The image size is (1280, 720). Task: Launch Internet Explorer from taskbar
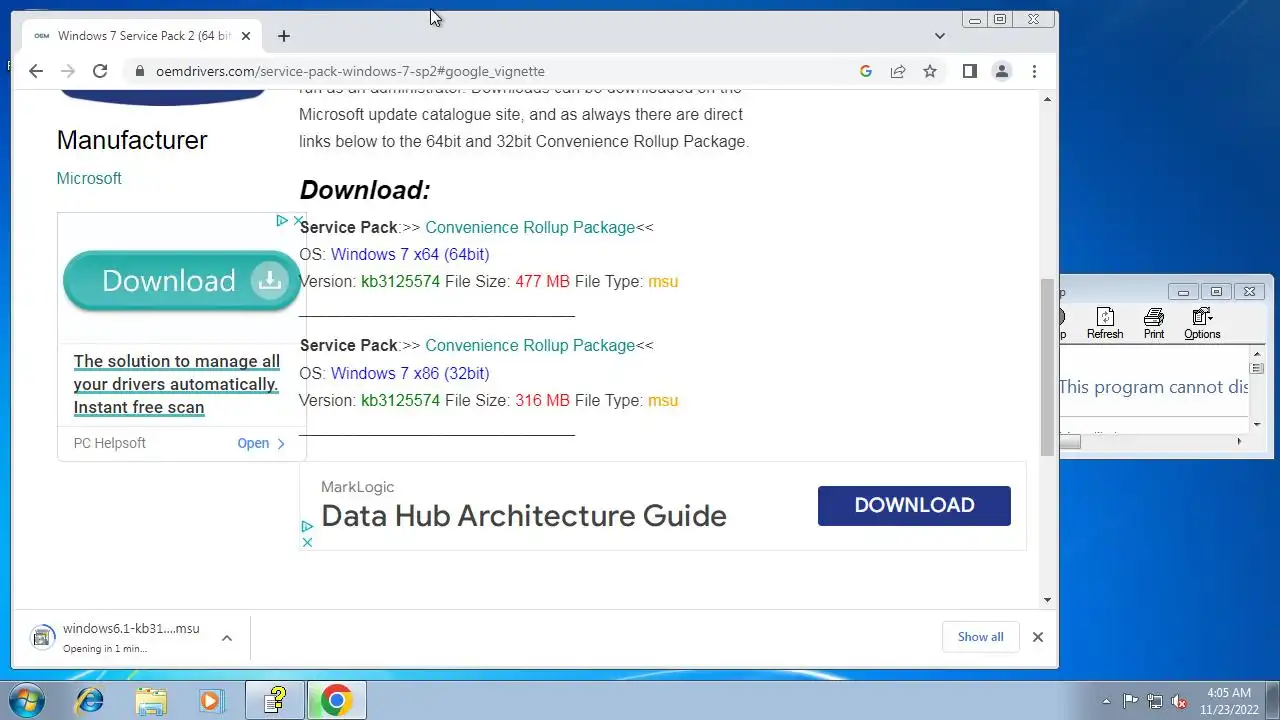tap(89, 701)
